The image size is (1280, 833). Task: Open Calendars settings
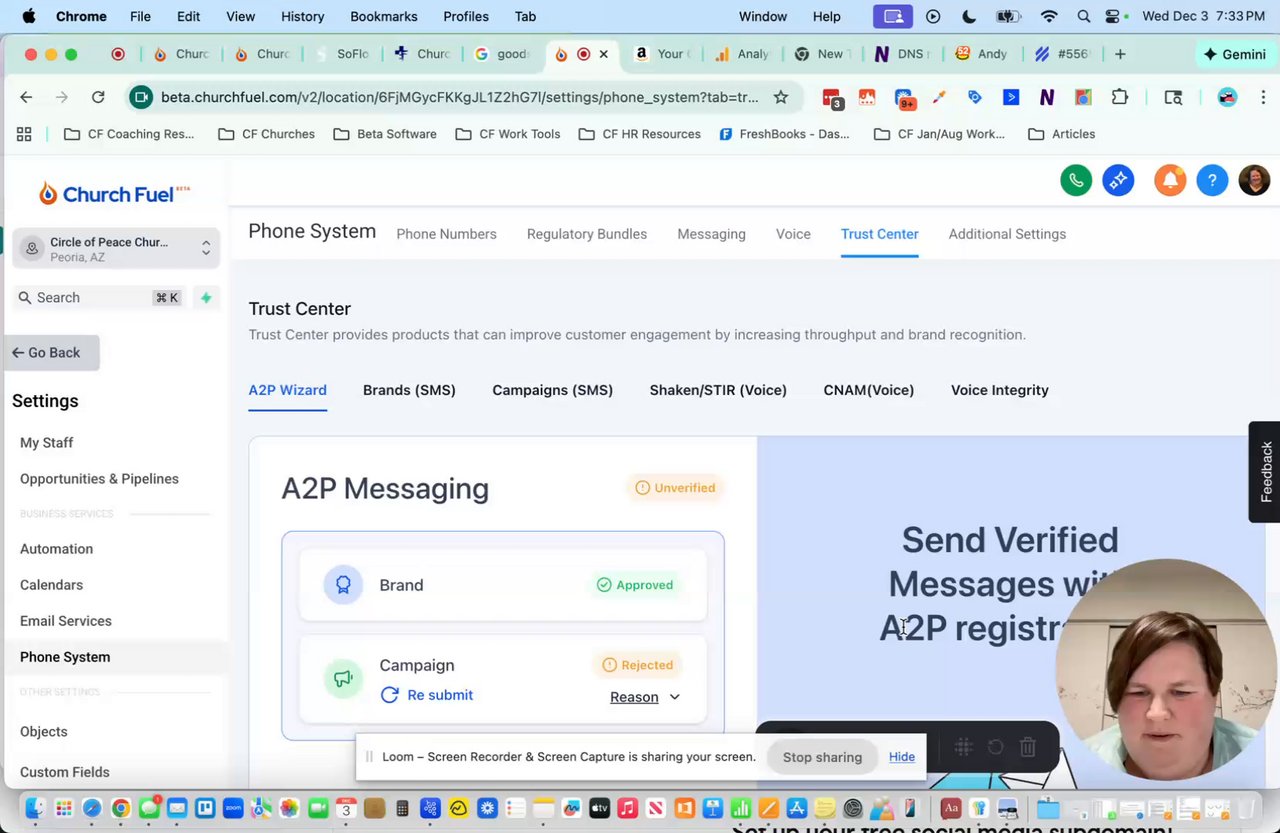[51, 585]
